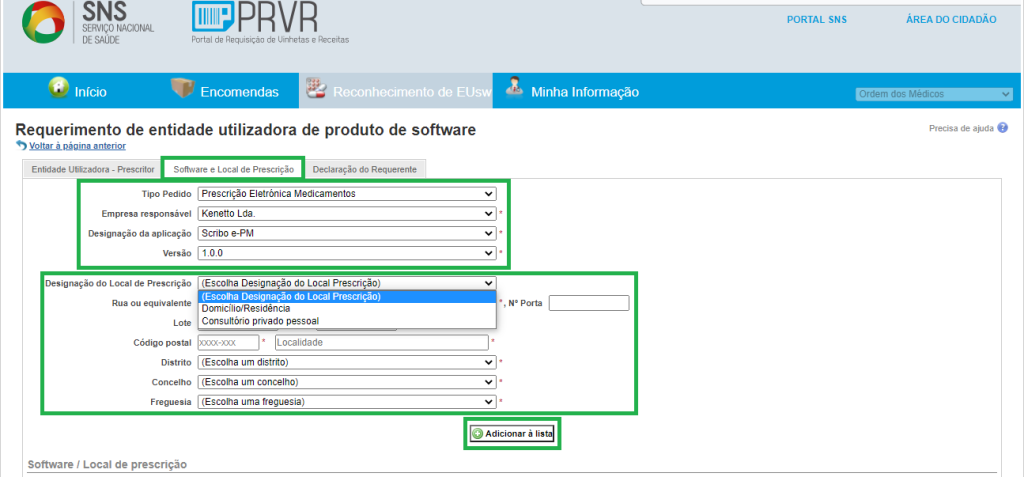1024x477 pixels.
Task: Follow the Voltar à página anterior link
Action: (x=76, y=146)
